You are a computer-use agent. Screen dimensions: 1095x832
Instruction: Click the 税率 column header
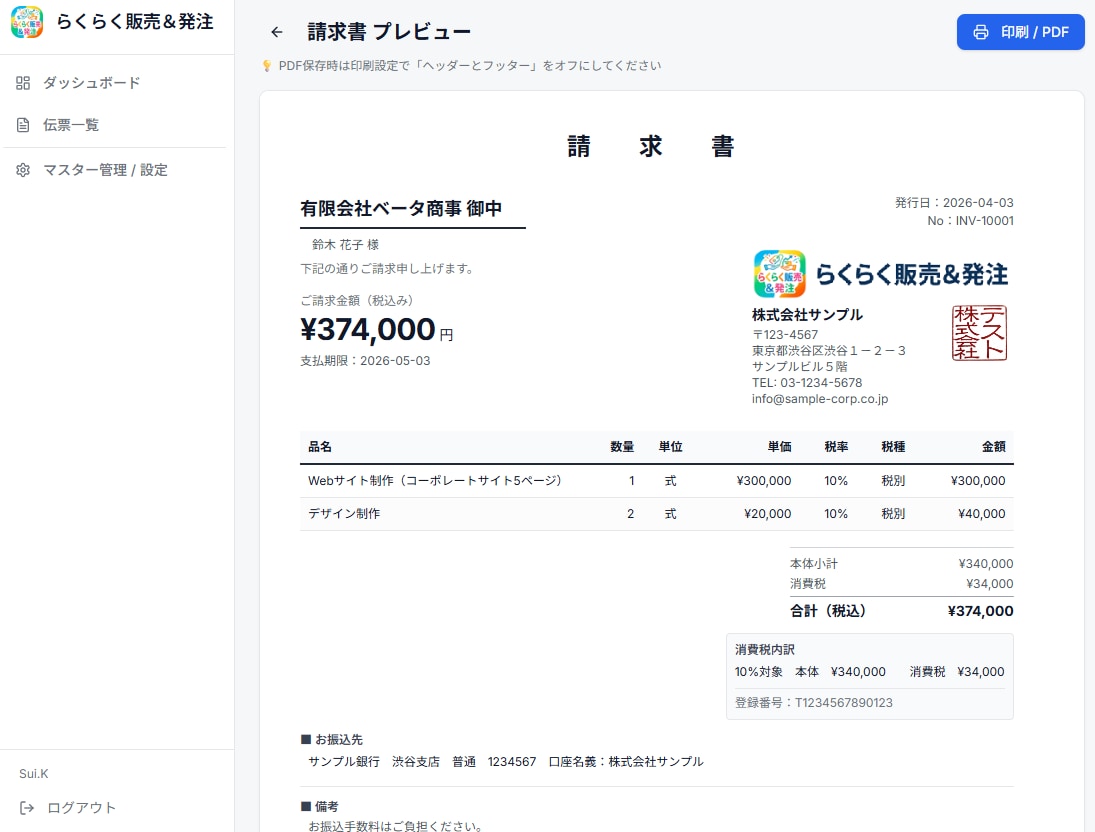pos(836,447)
